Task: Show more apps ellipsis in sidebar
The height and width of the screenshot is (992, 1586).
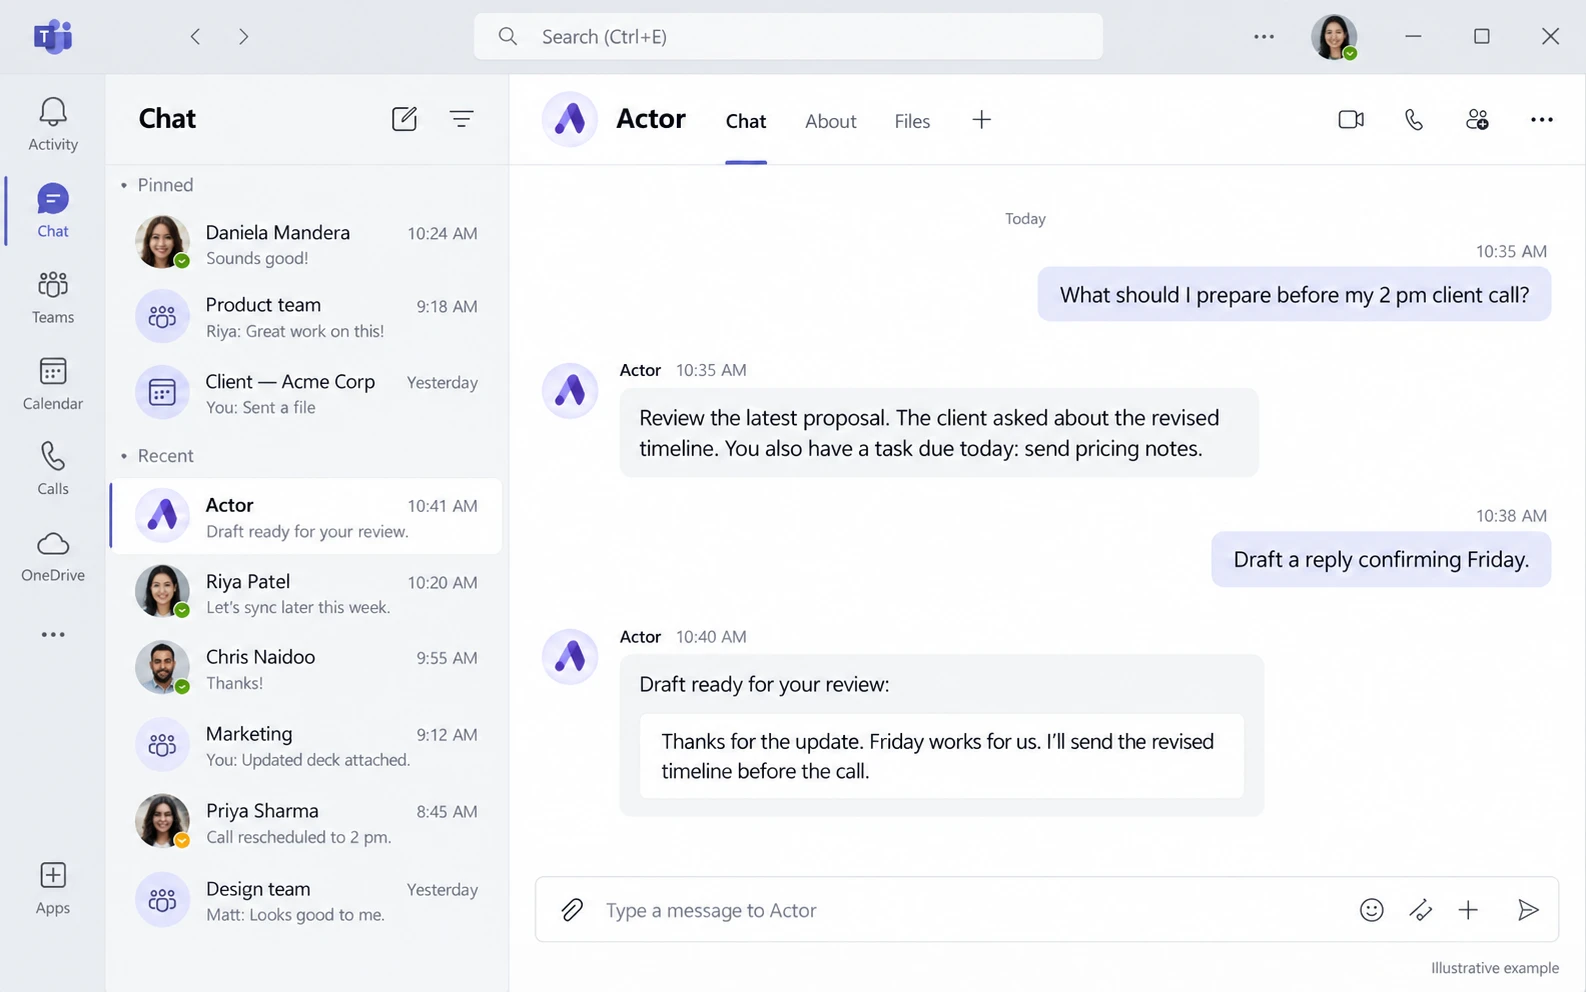Action: click(x=53, y=634)
